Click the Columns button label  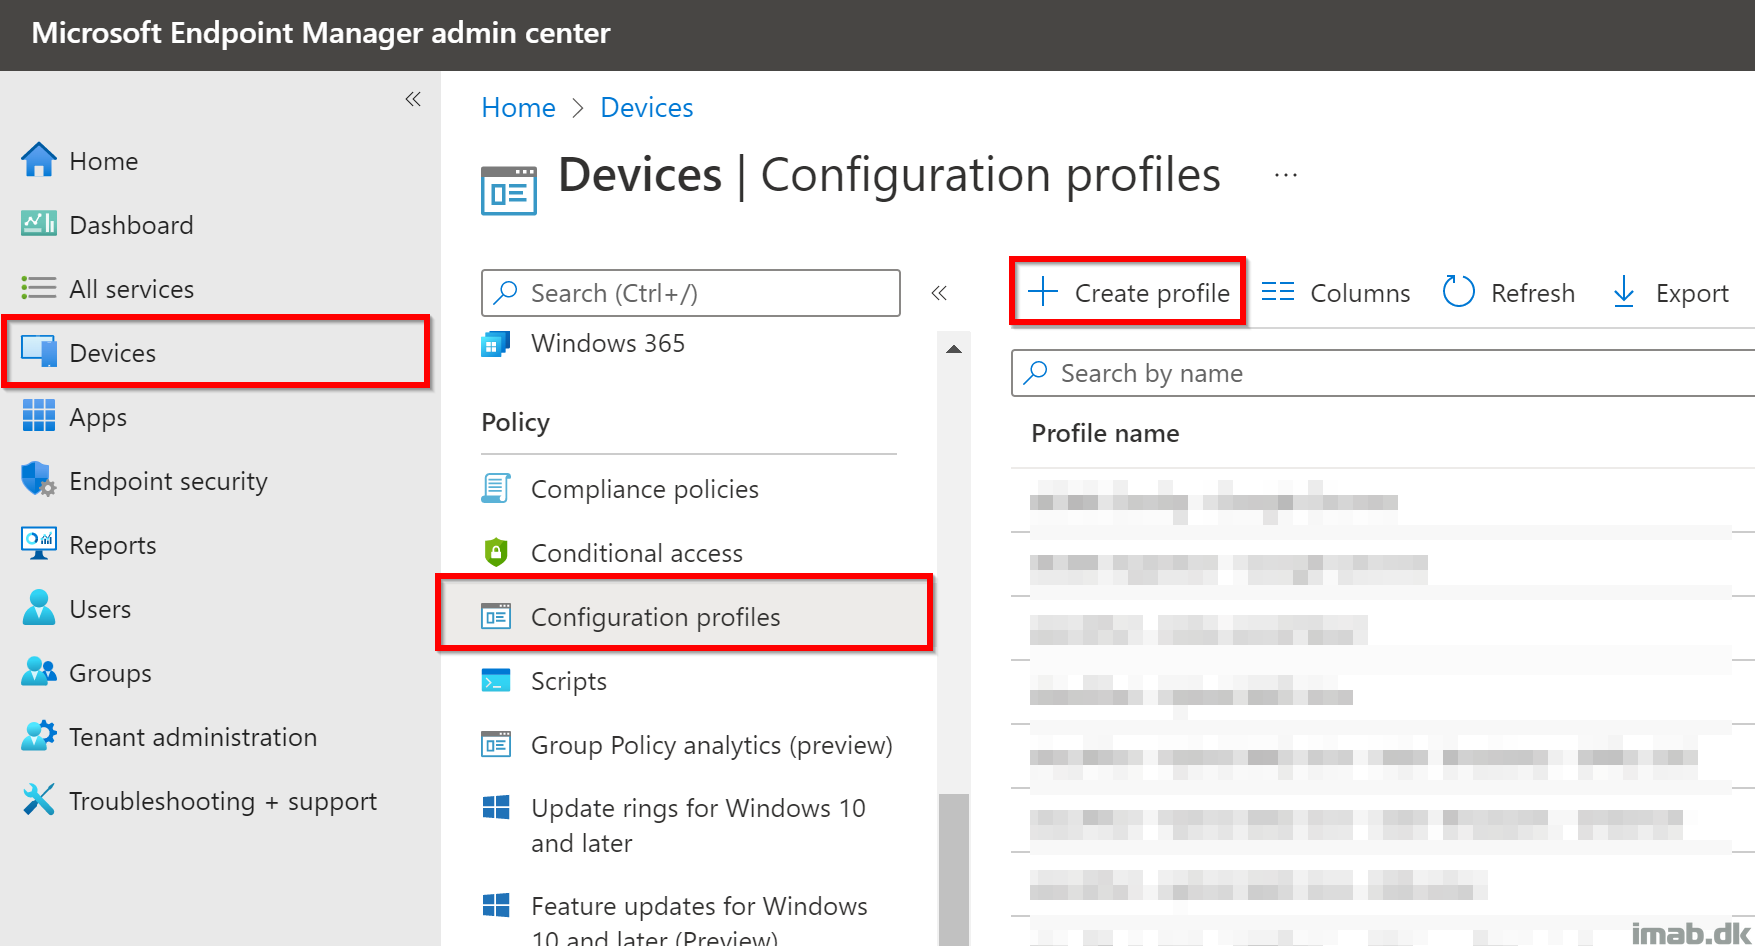(1360, 293)
